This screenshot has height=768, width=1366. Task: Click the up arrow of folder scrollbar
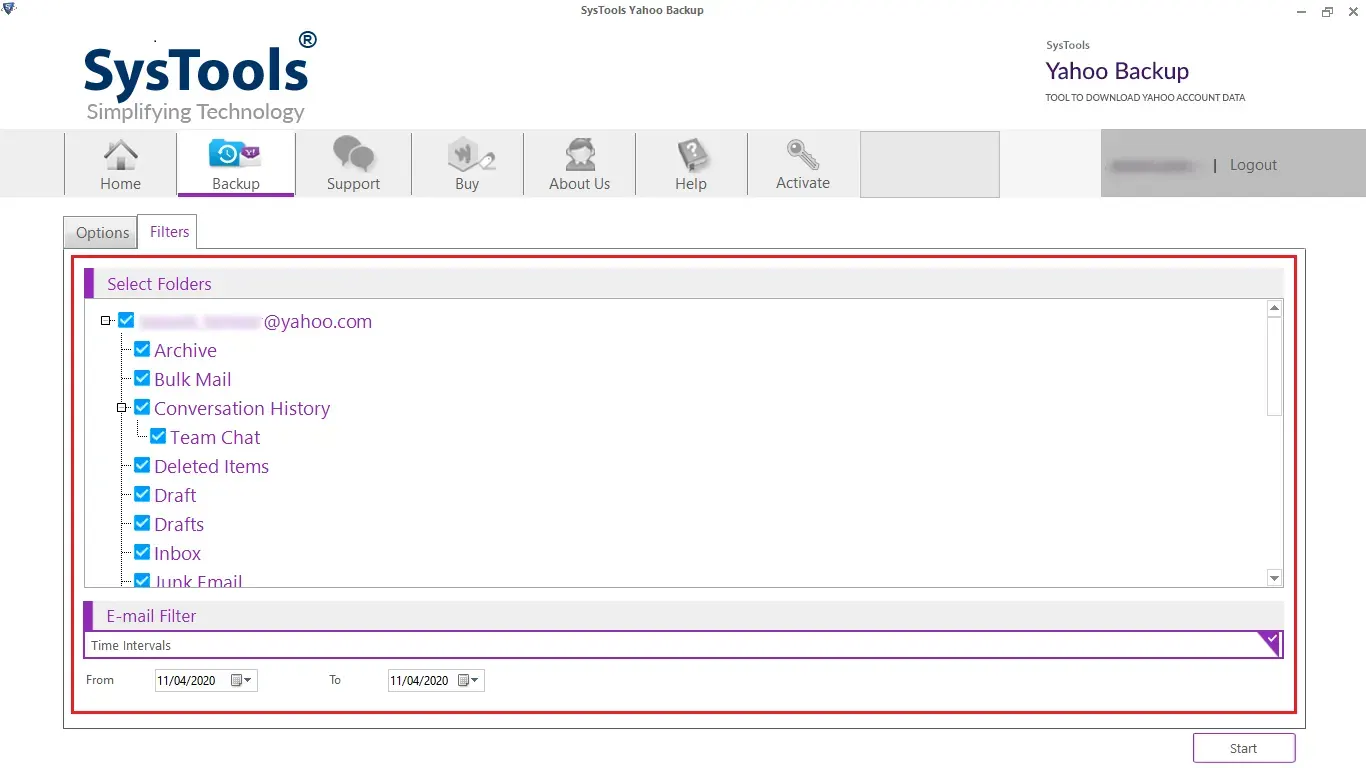(1274, 309)
